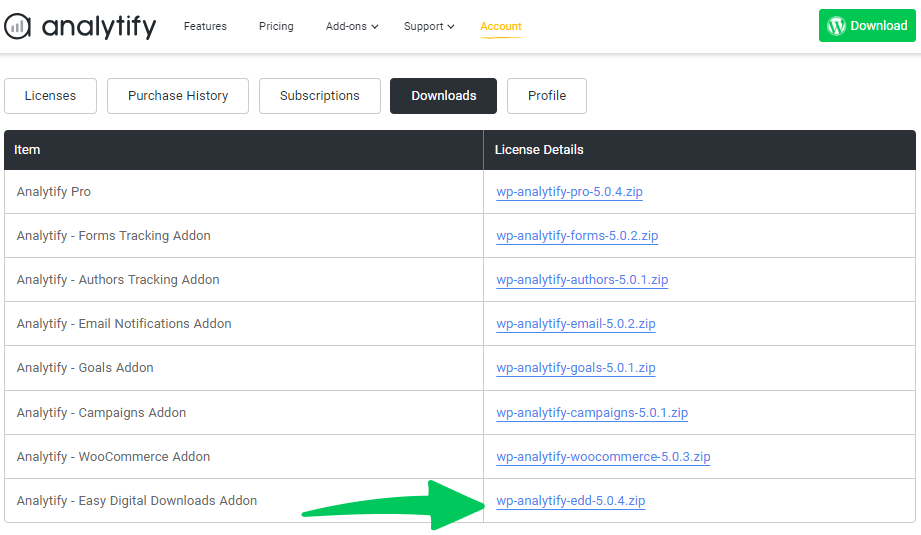Click the 'Analytify Pro' item text
This screenshot has width=921, height=535.
(53, 191)
